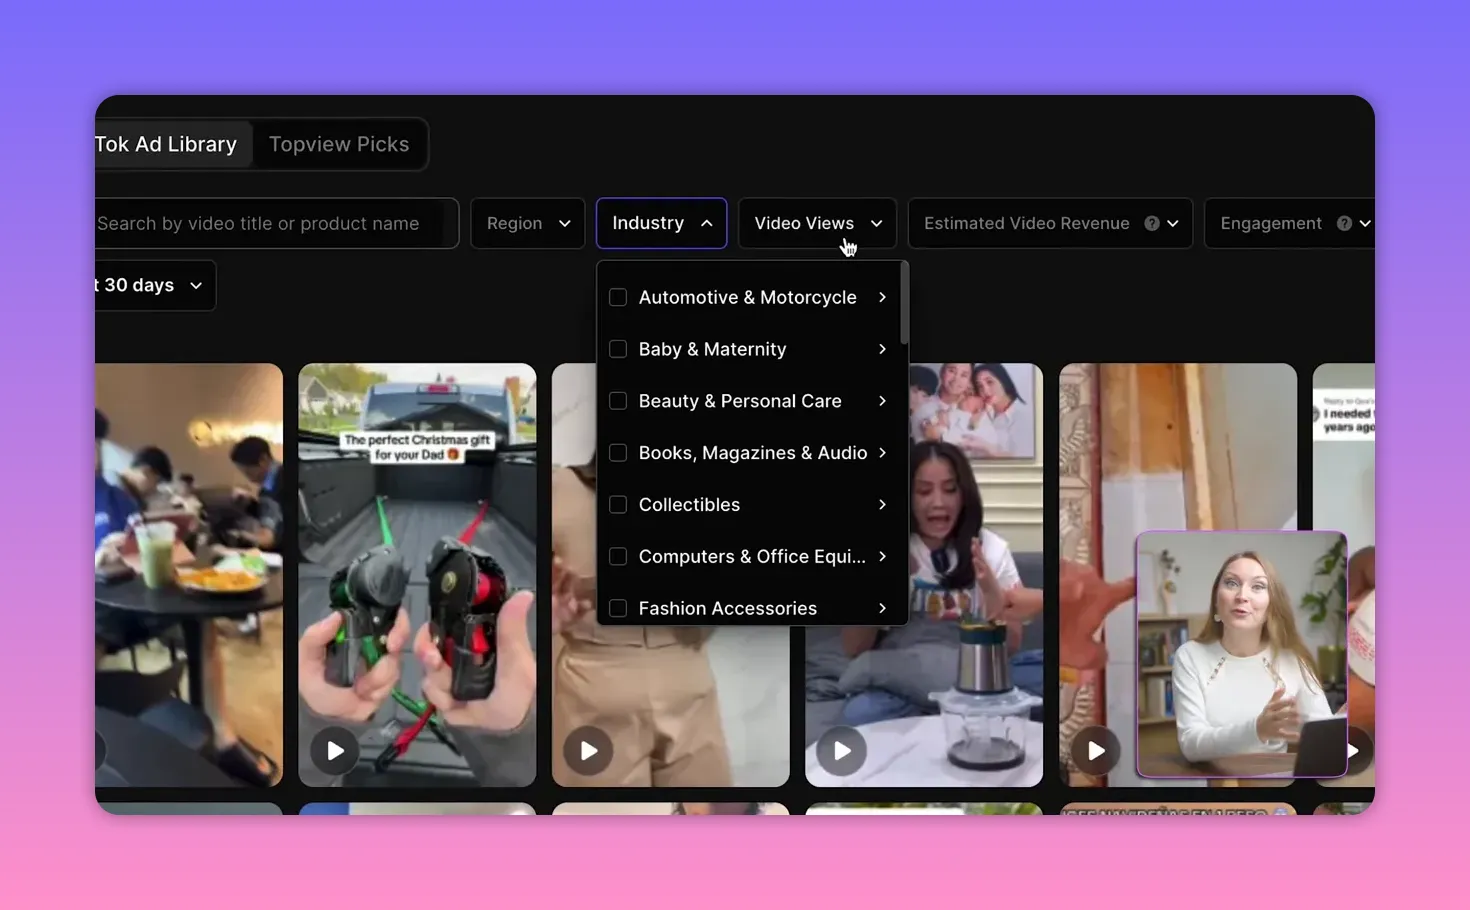
Task: Click the help icon beside Engagement filter
Action: (x=1345, y=223)
